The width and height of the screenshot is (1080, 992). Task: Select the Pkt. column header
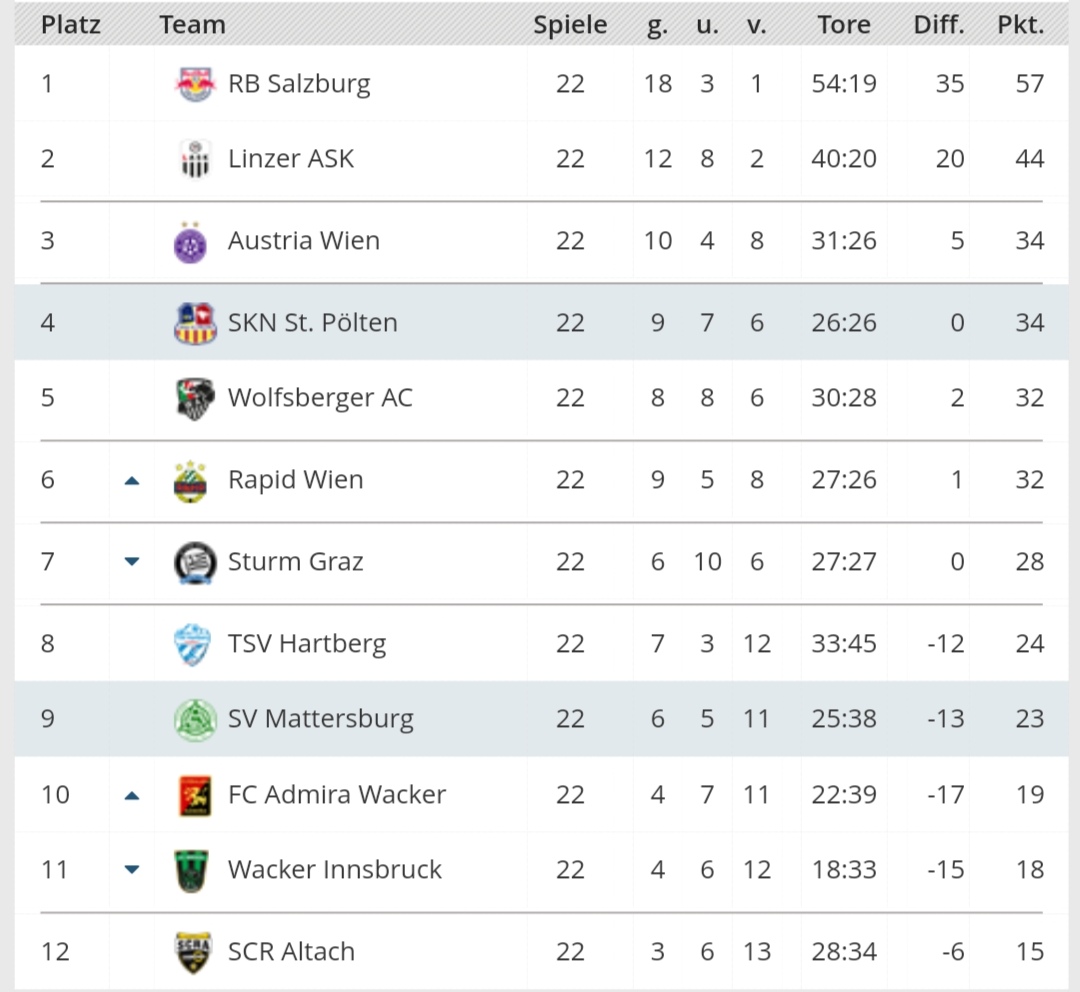[1021, 25]
